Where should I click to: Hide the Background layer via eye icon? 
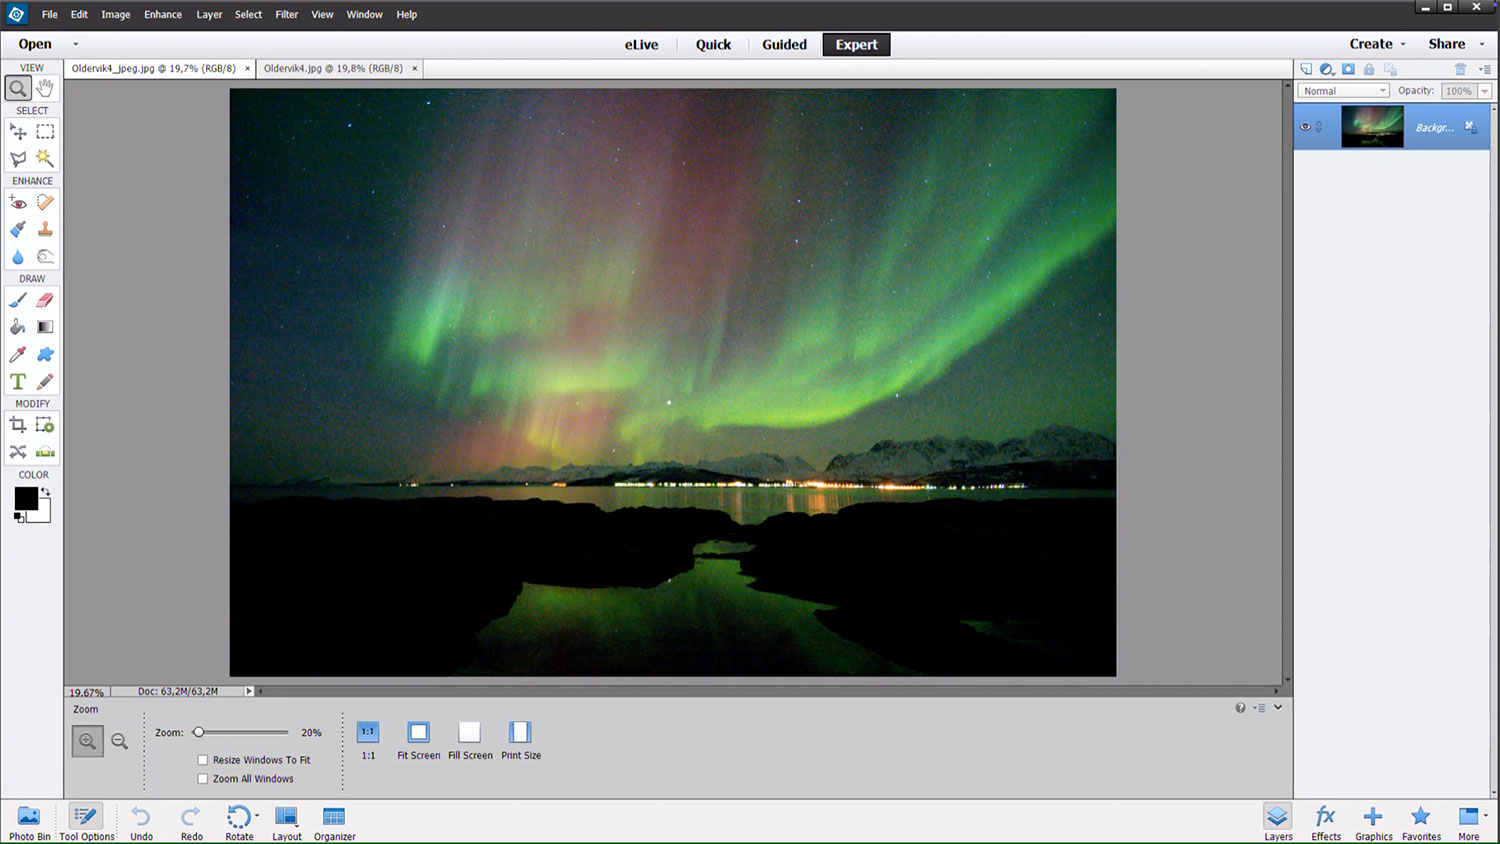[1305, 127]
